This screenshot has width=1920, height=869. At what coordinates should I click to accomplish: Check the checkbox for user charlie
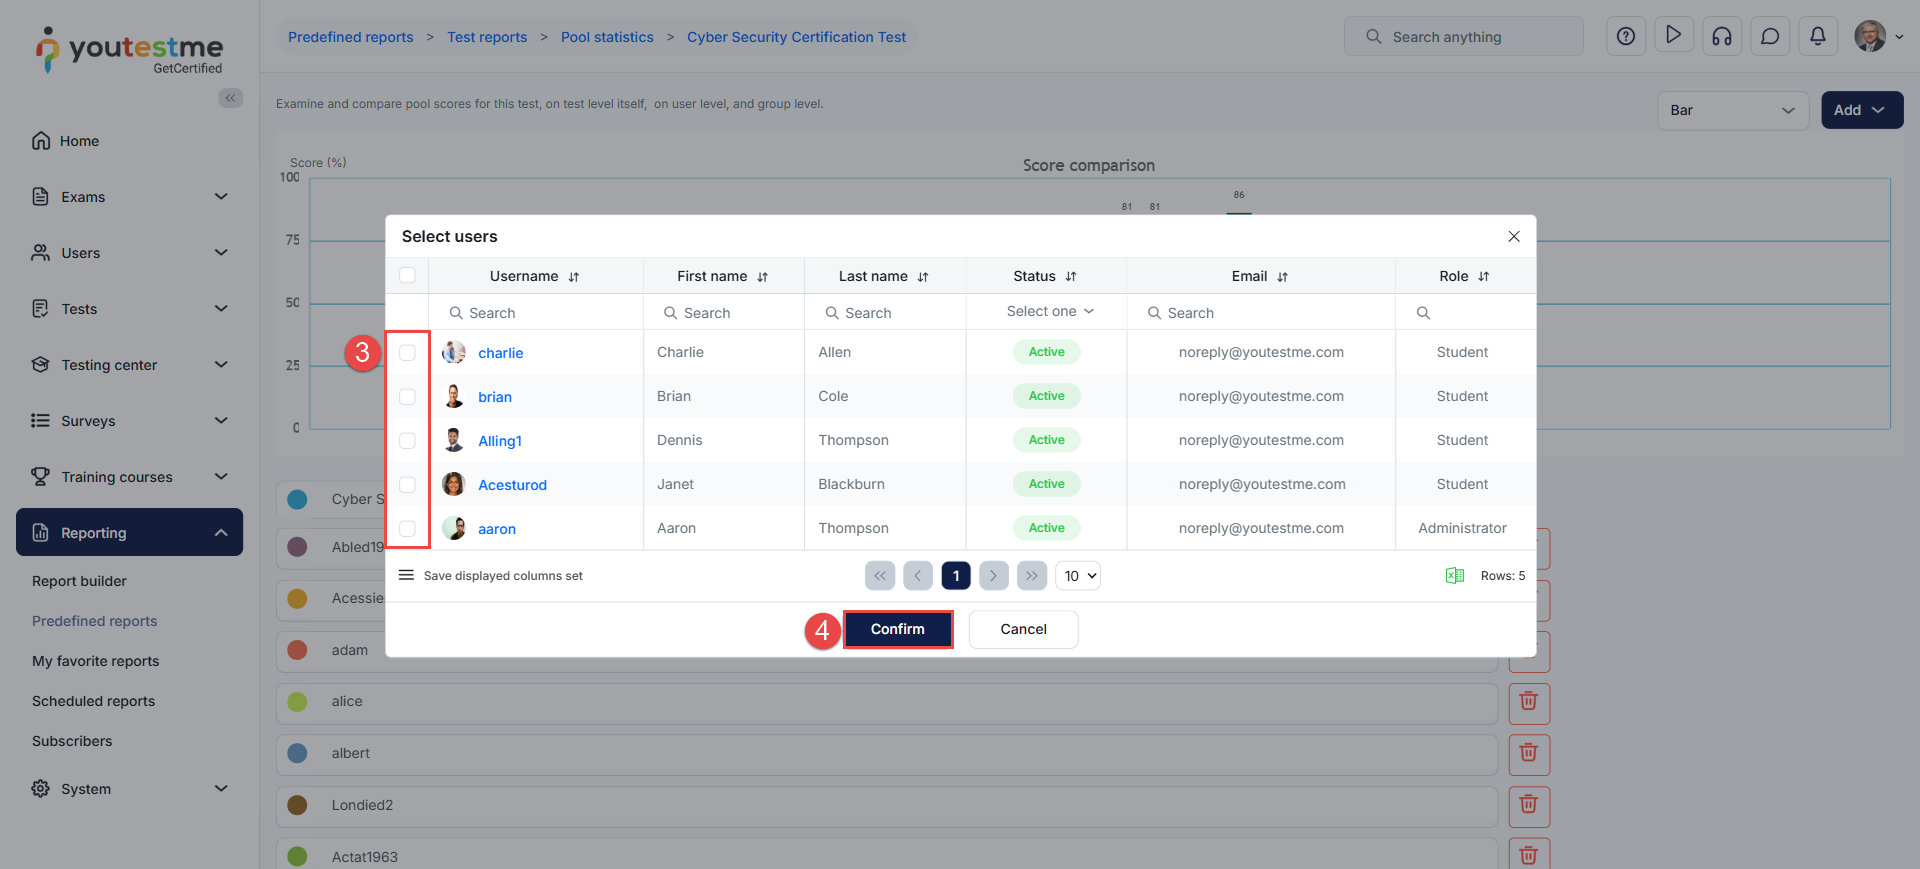407,353
